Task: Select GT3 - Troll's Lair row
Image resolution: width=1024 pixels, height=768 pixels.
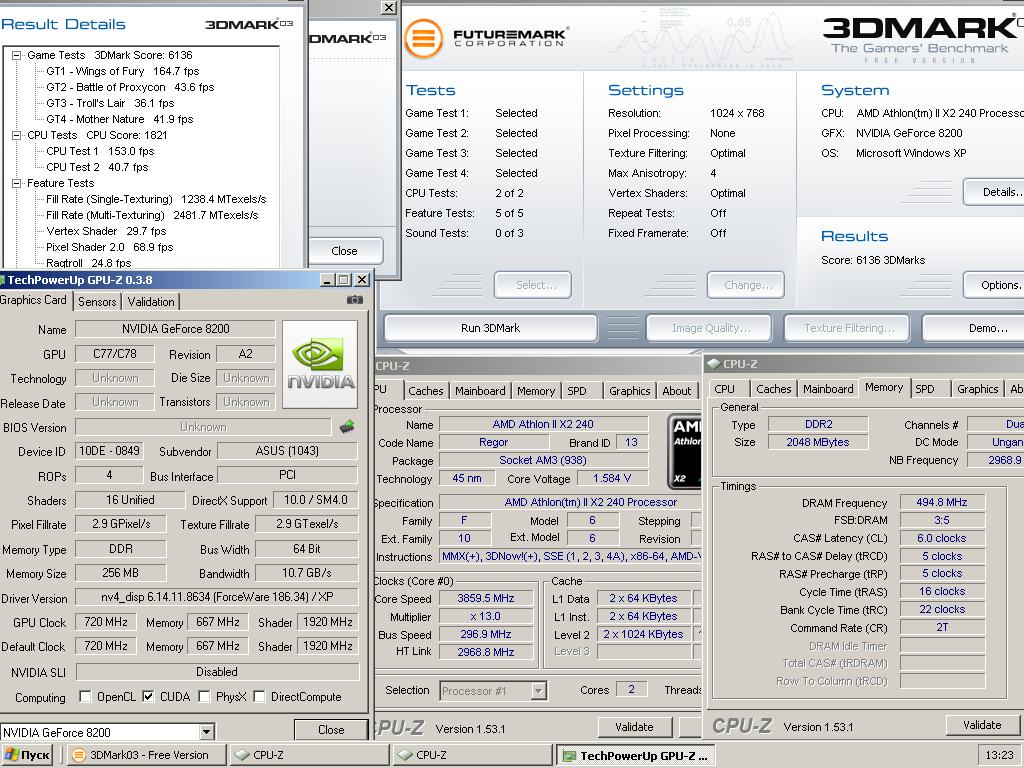Action: click(x=110, y=103)
